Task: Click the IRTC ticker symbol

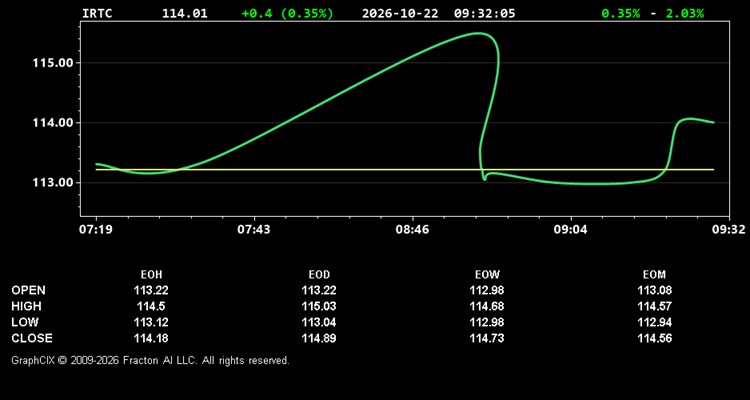Action: coord(97,13)
